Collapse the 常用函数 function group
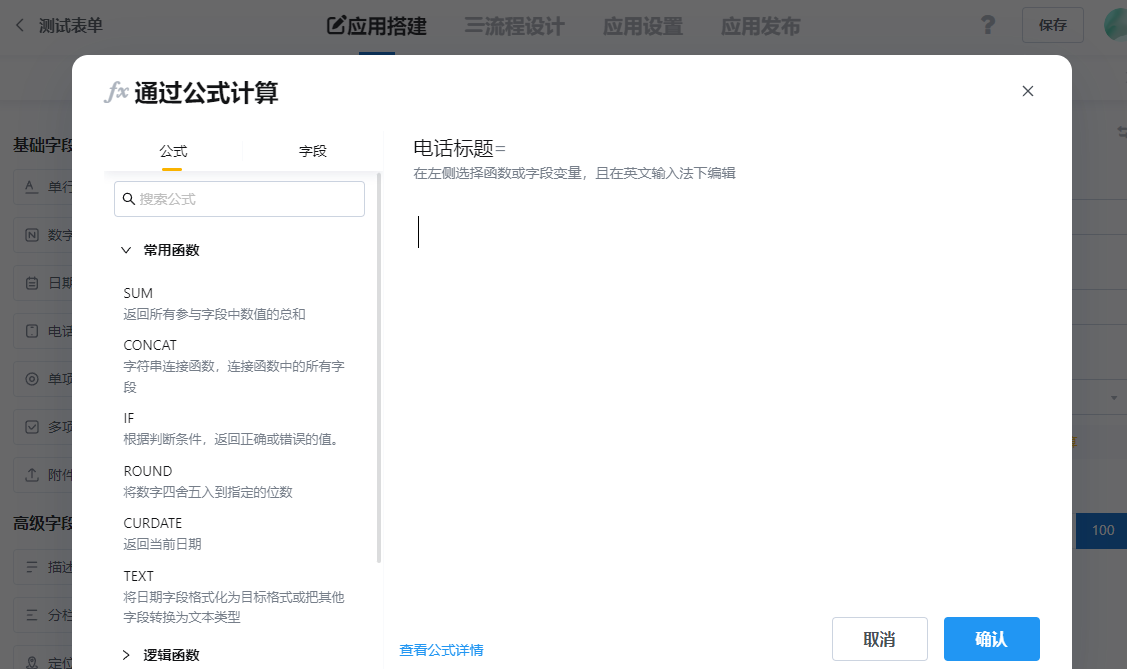The width and height of the screenshot is (1127, 669). [126, 249]
